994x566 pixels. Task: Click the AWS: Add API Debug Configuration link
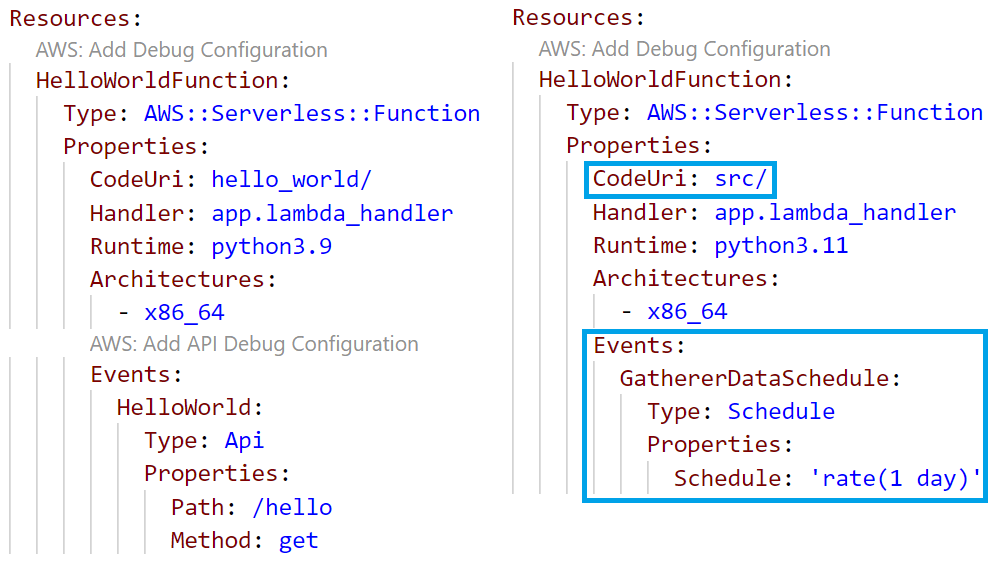coord(254,344)
